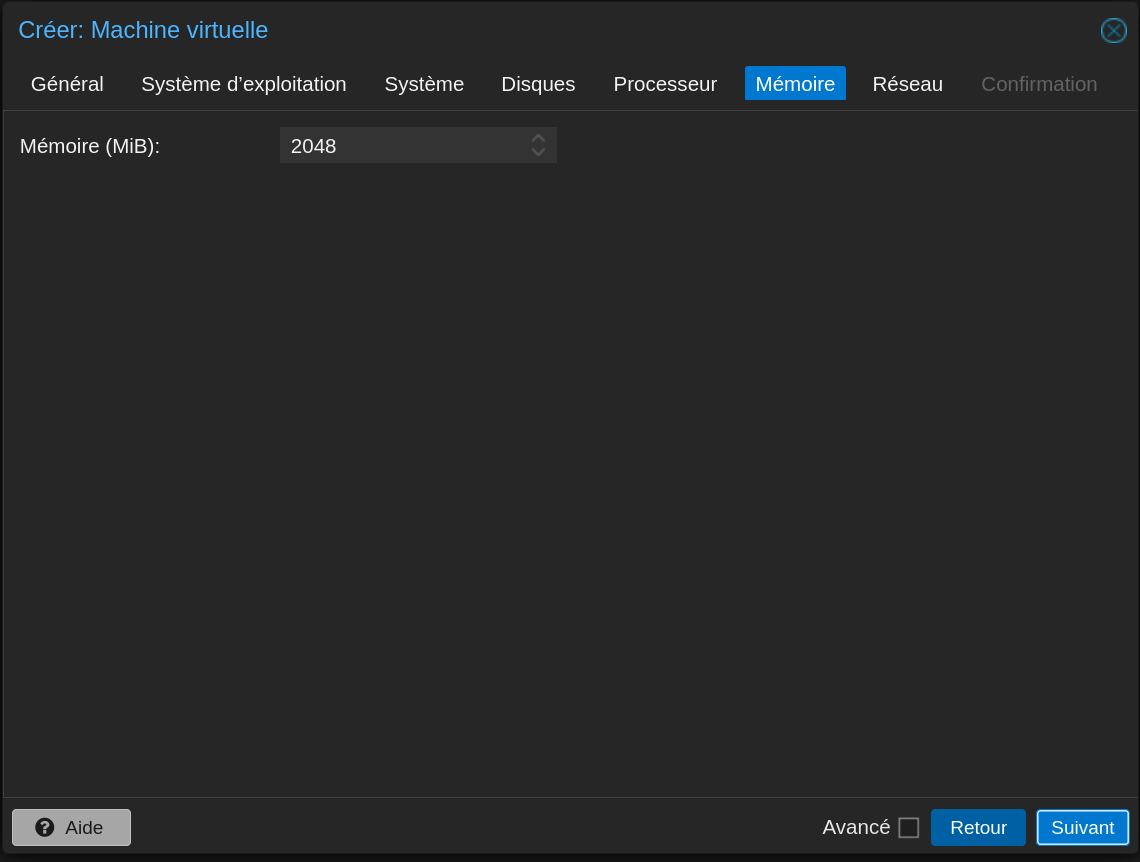The width and height of the screenshot is (1140, 862).
Task: Click the greyed-out Confirmation tab
Action: point(1039,84)
